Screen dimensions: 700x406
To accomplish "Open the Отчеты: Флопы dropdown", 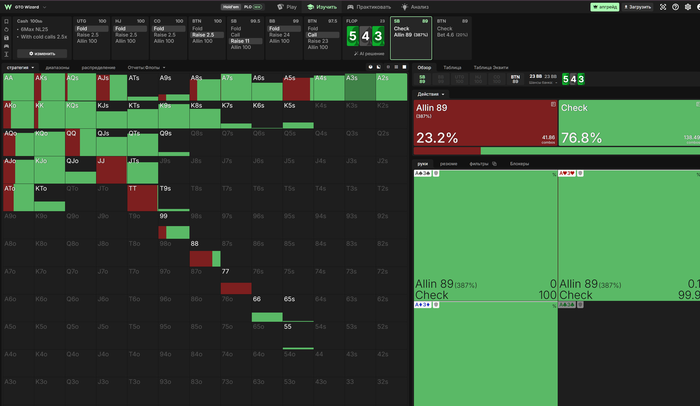I will [146, 67].
